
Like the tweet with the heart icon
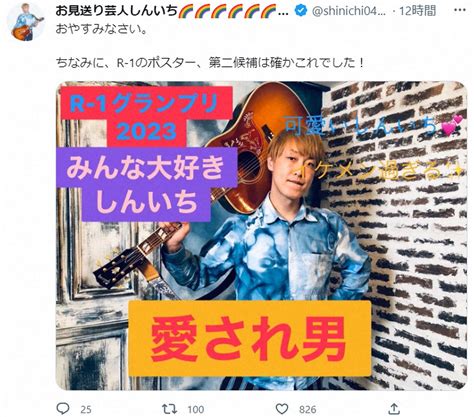click(282, 409)
